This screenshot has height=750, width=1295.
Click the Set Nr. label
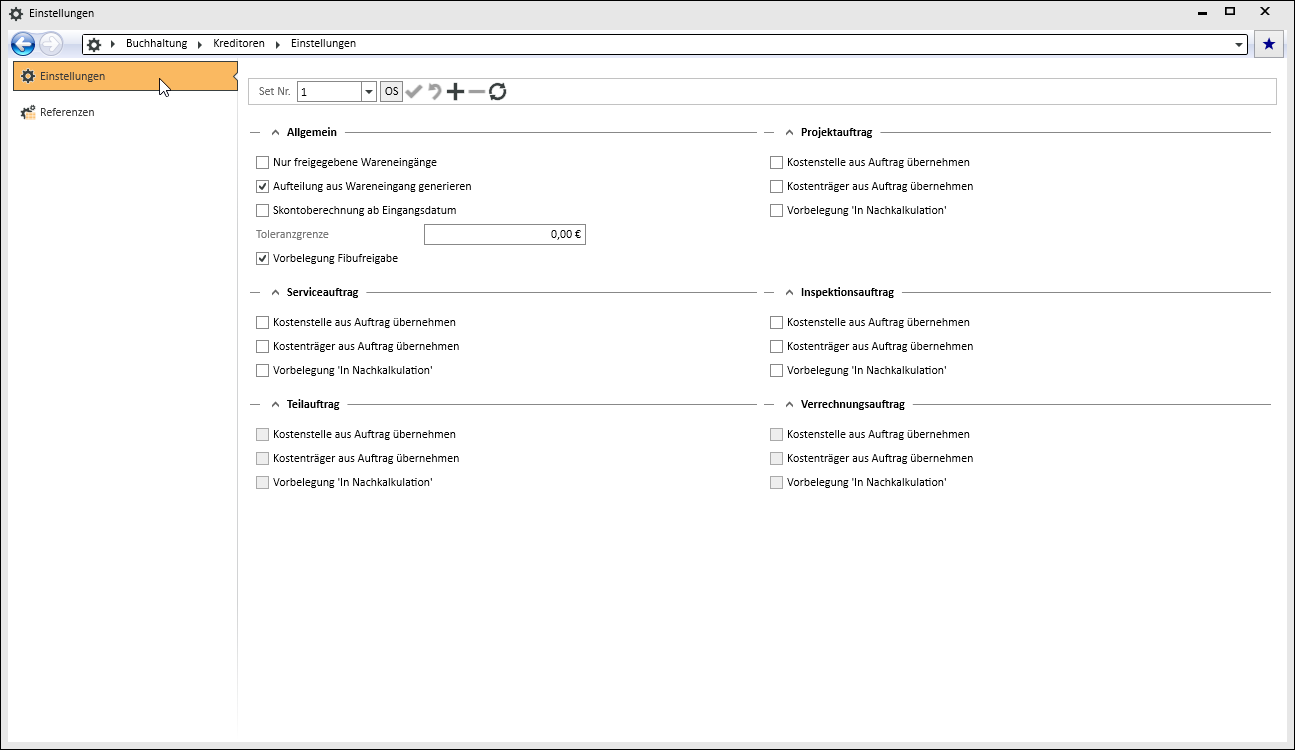coord(274,92)
